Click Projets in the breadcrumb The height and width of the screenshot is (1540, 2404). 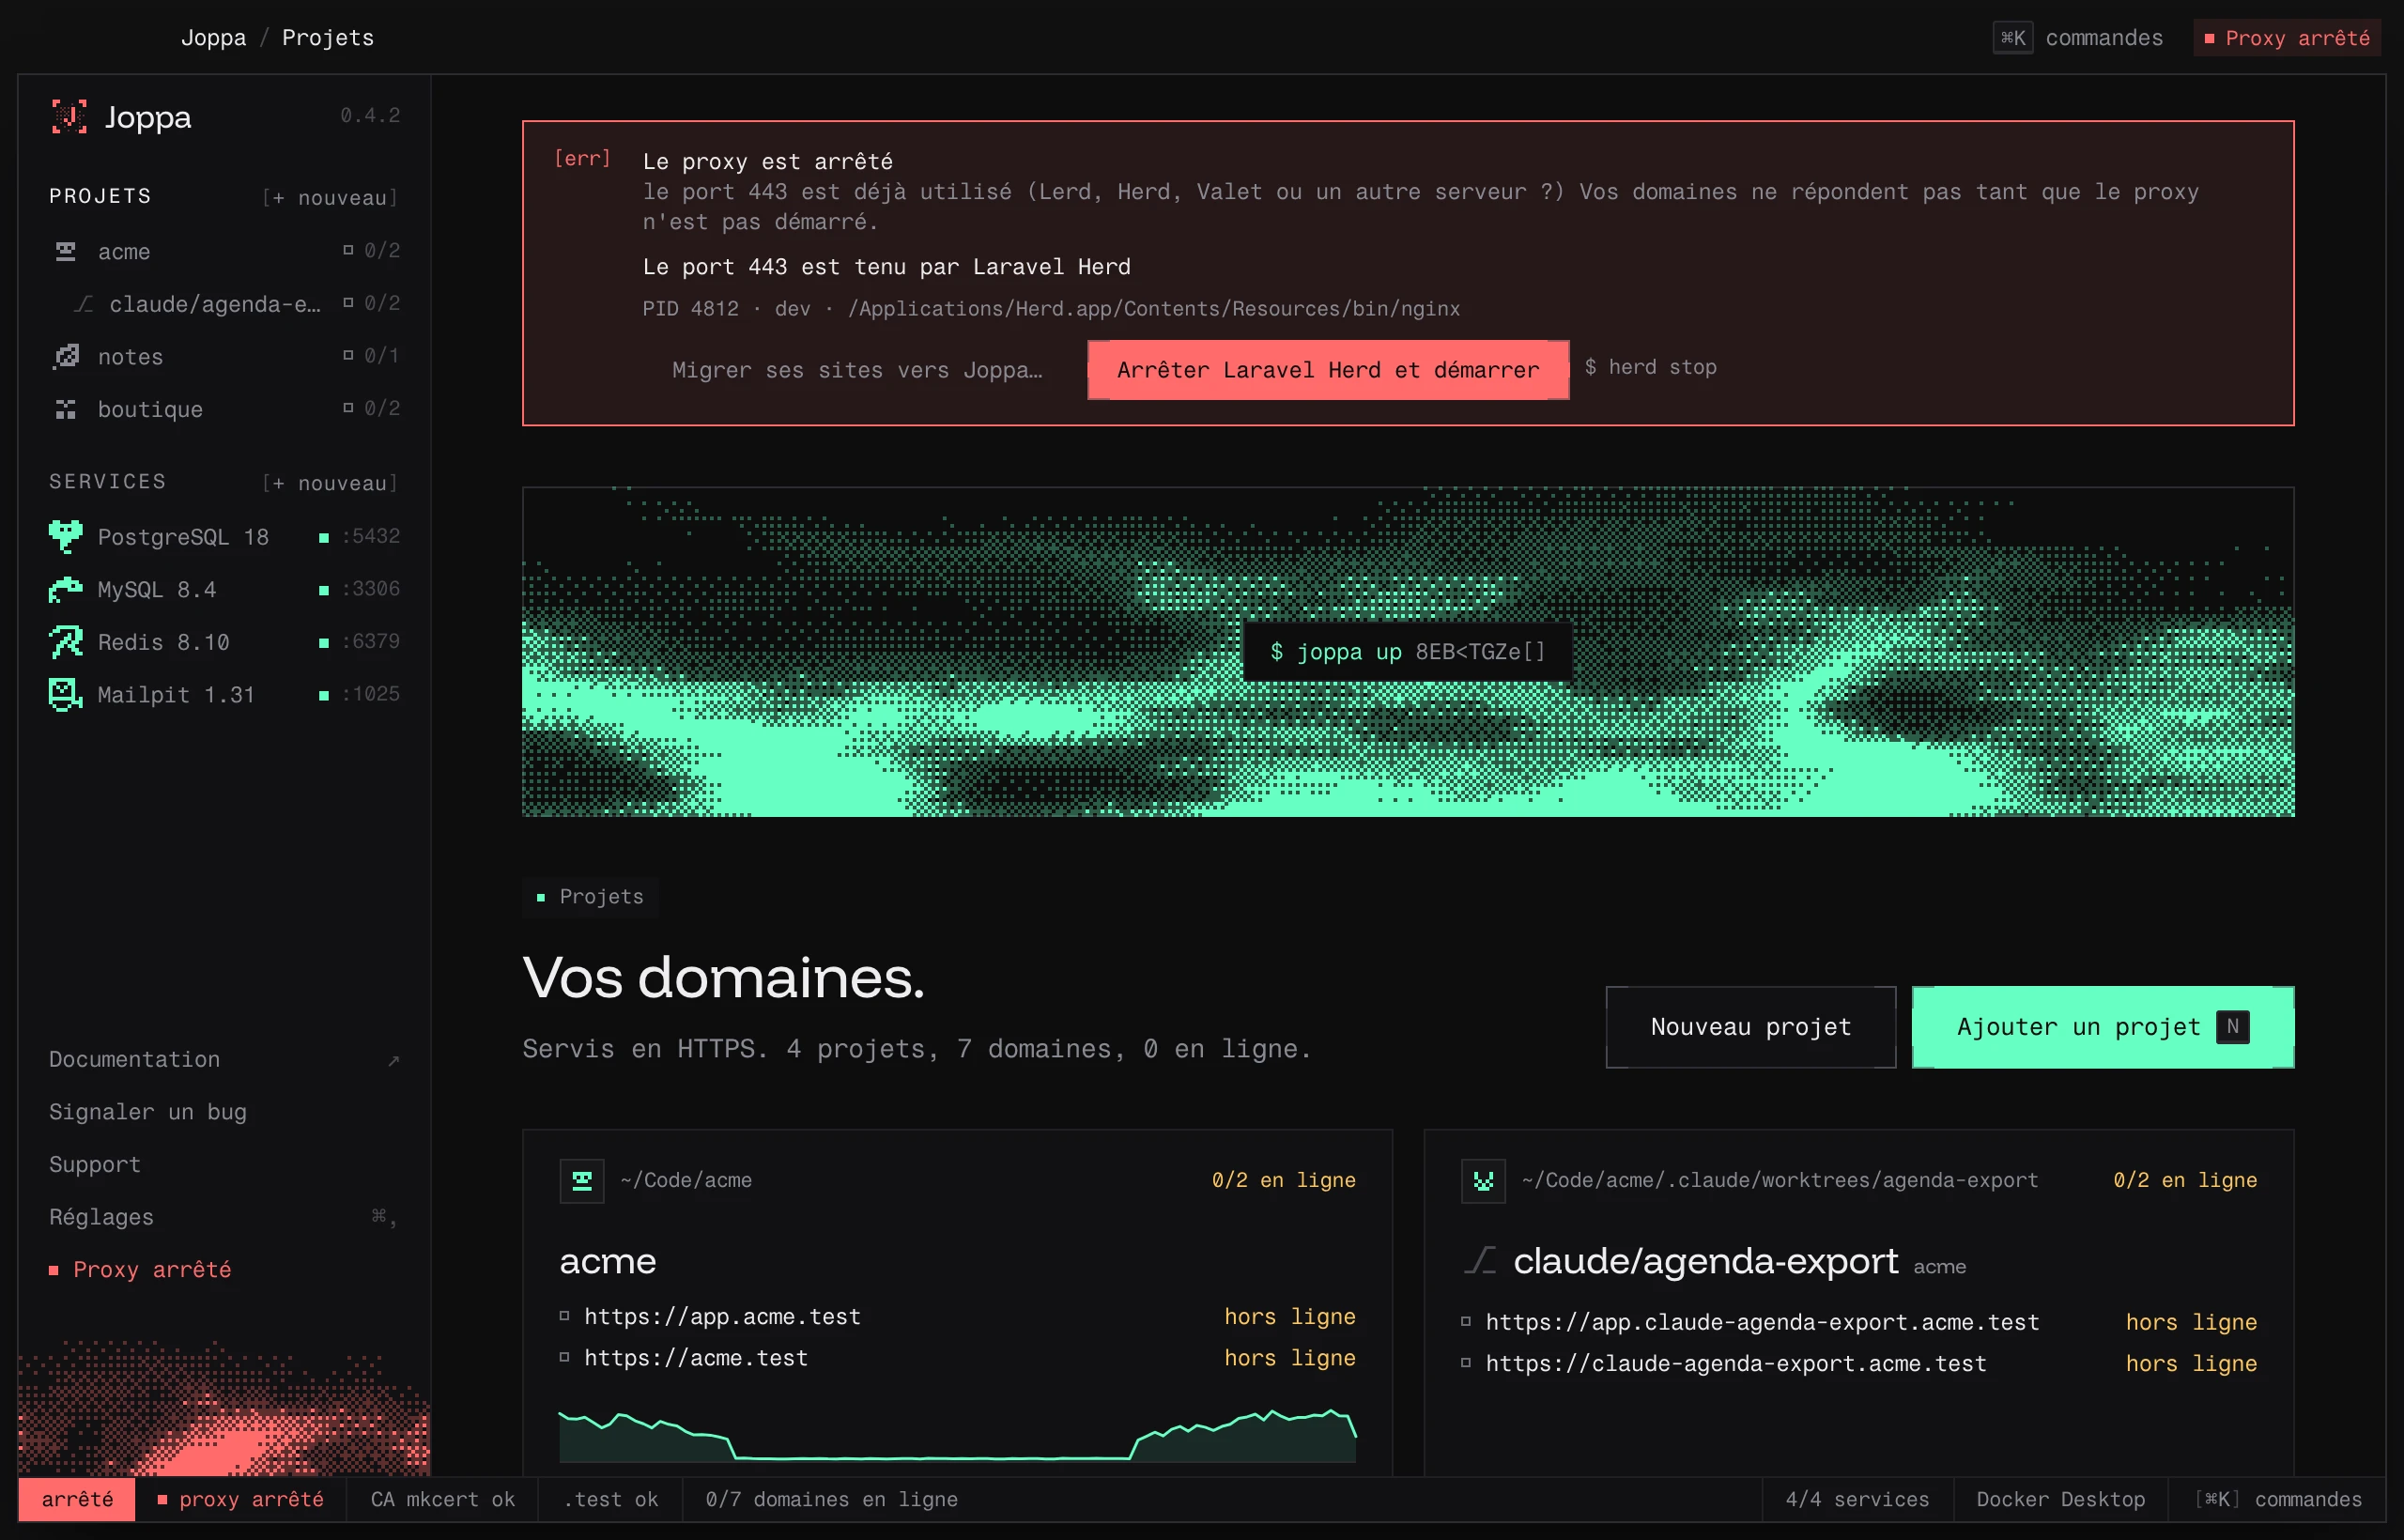[x=328, y=38]
